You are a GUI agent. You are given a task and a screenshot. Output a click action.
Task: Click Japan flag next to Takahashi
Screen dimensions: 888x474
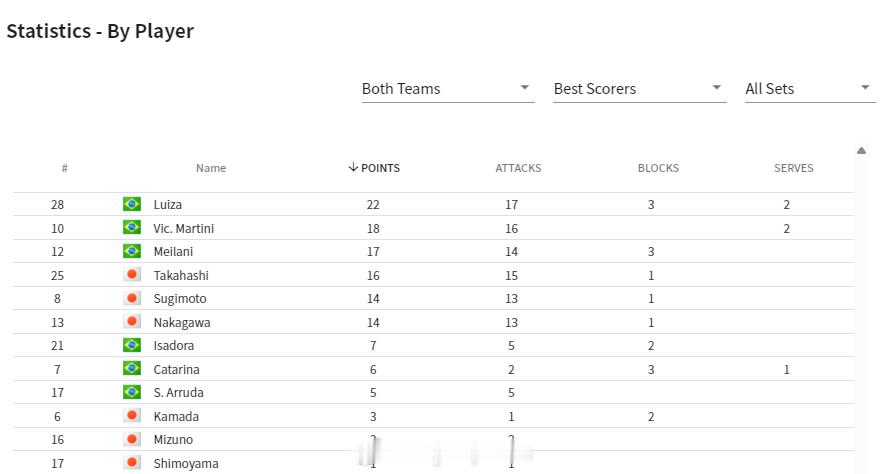point(132,275)
